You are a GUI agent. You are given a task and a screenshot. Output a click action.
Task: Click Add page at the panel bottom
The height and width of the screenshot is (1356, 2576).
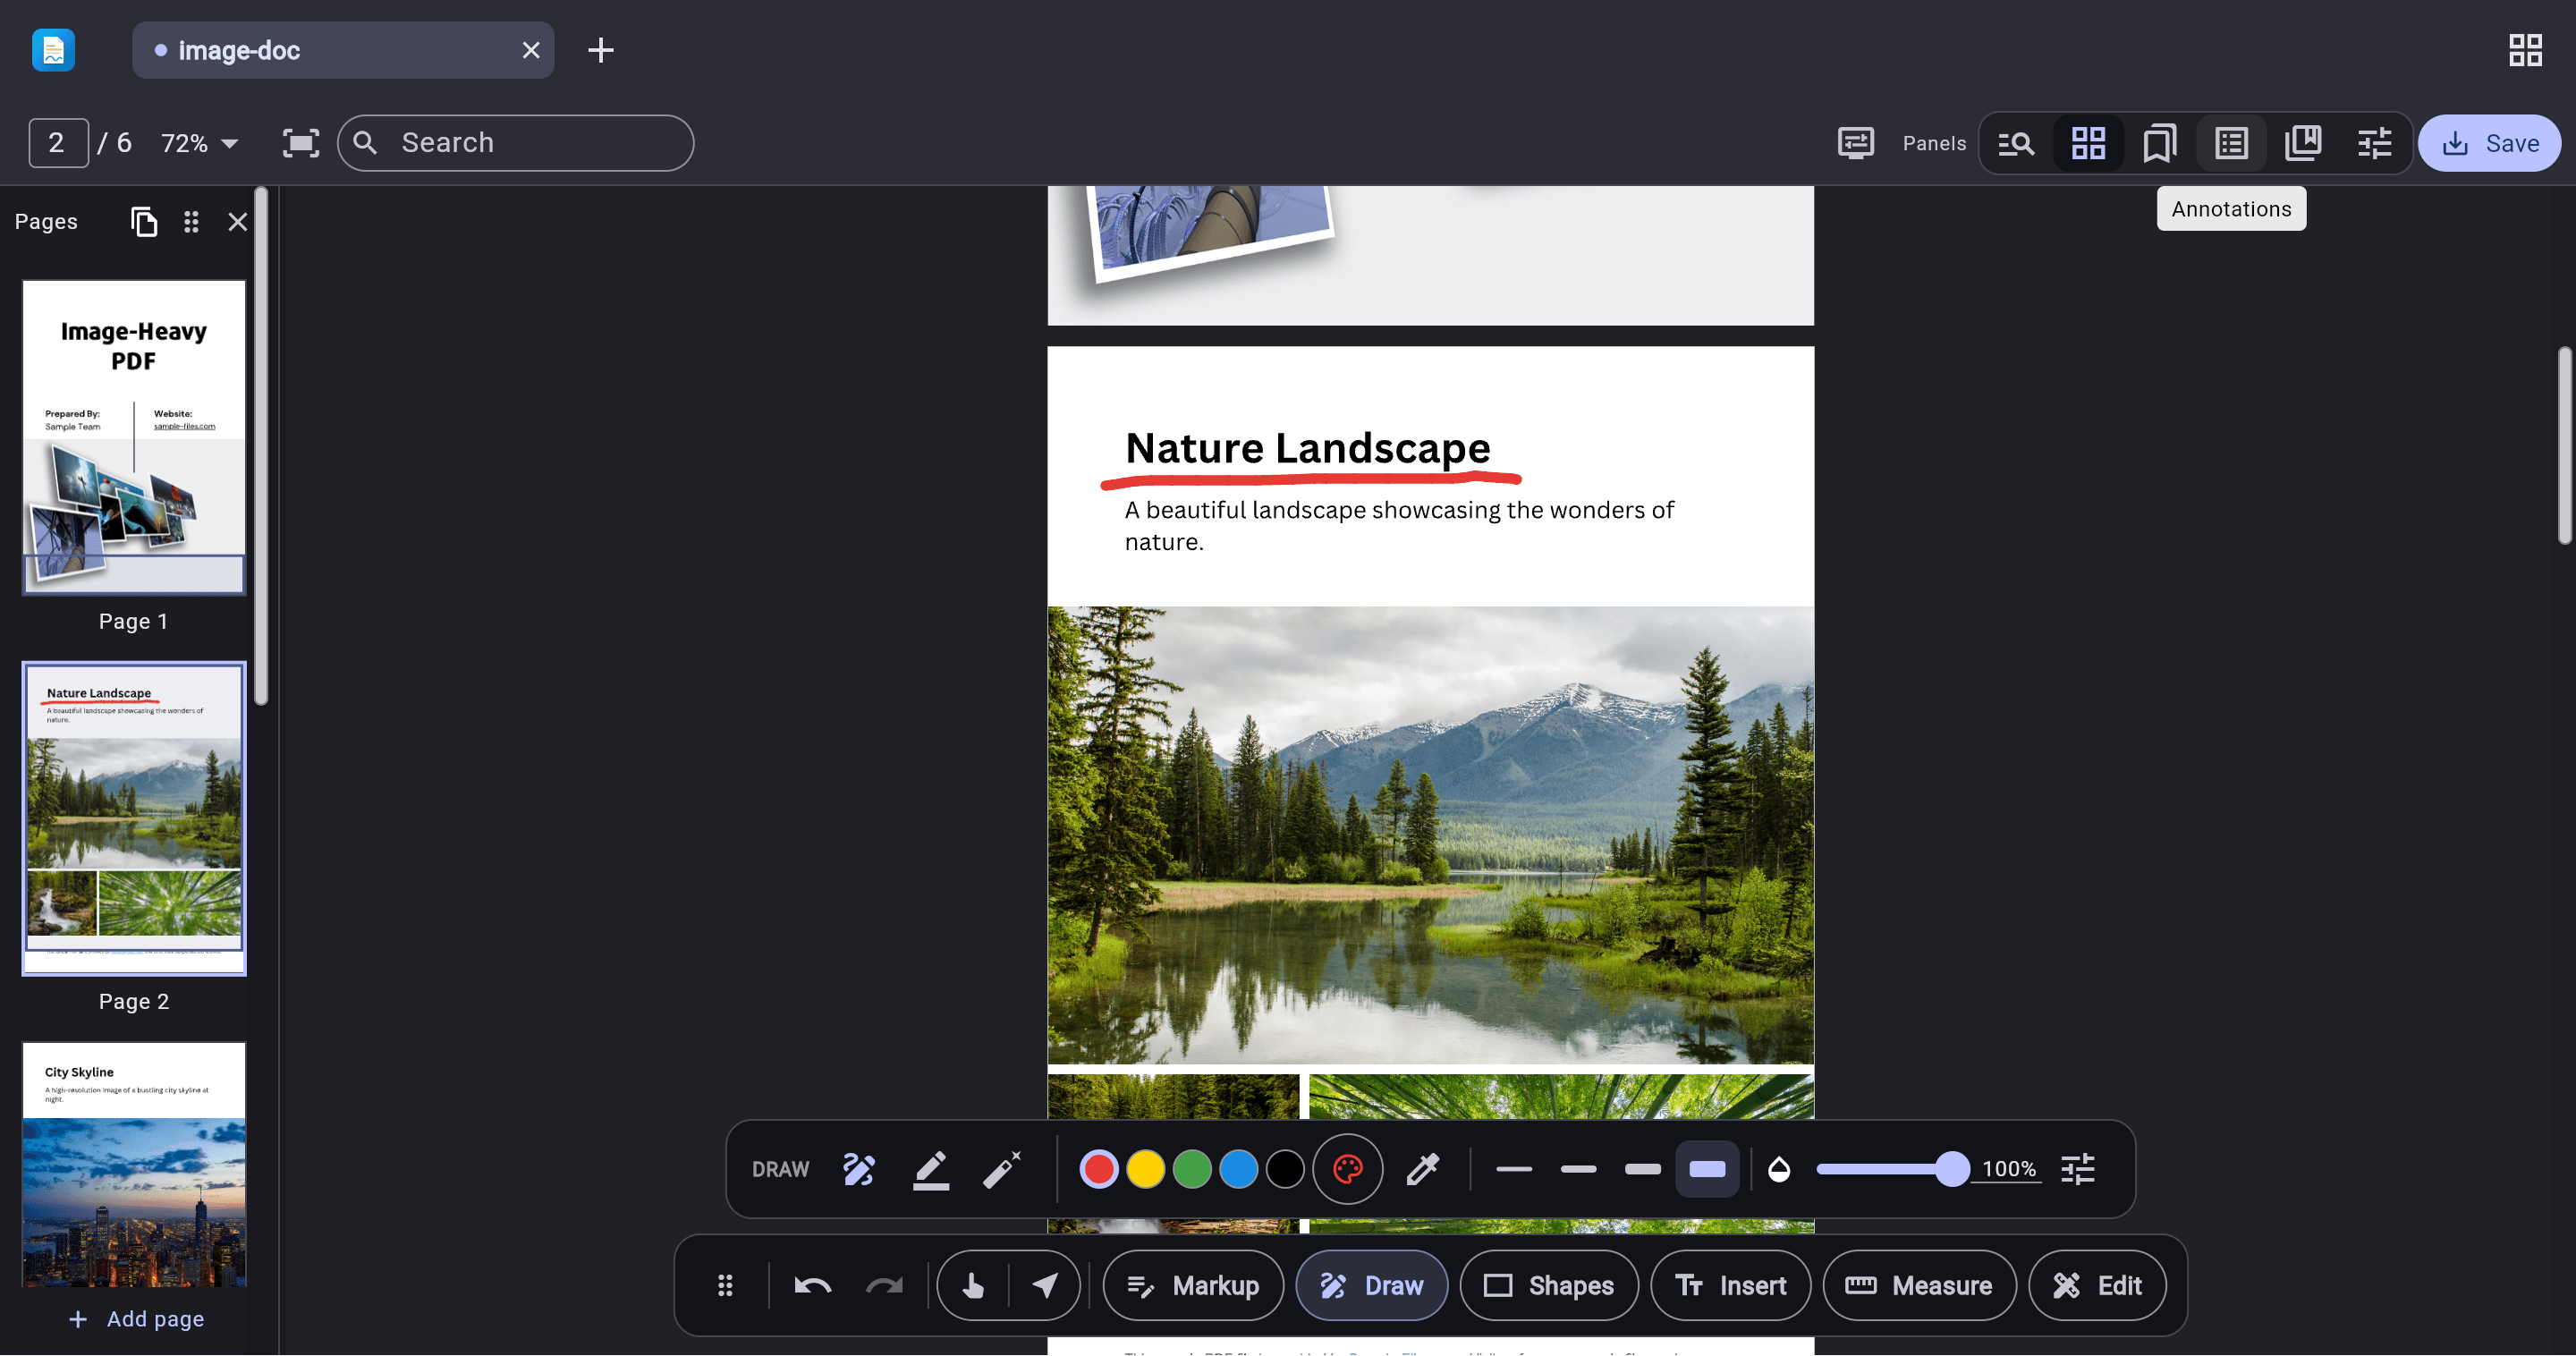[135, 1319]
